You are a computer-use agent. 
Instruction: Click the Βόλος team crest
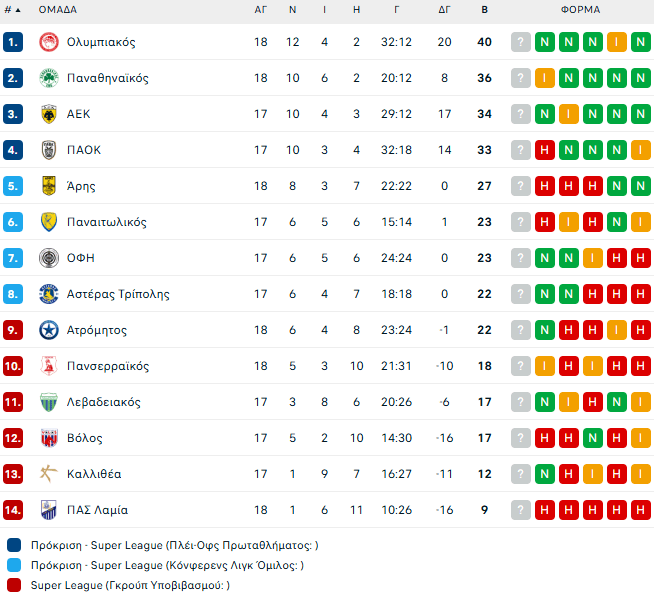coord(48,438)
